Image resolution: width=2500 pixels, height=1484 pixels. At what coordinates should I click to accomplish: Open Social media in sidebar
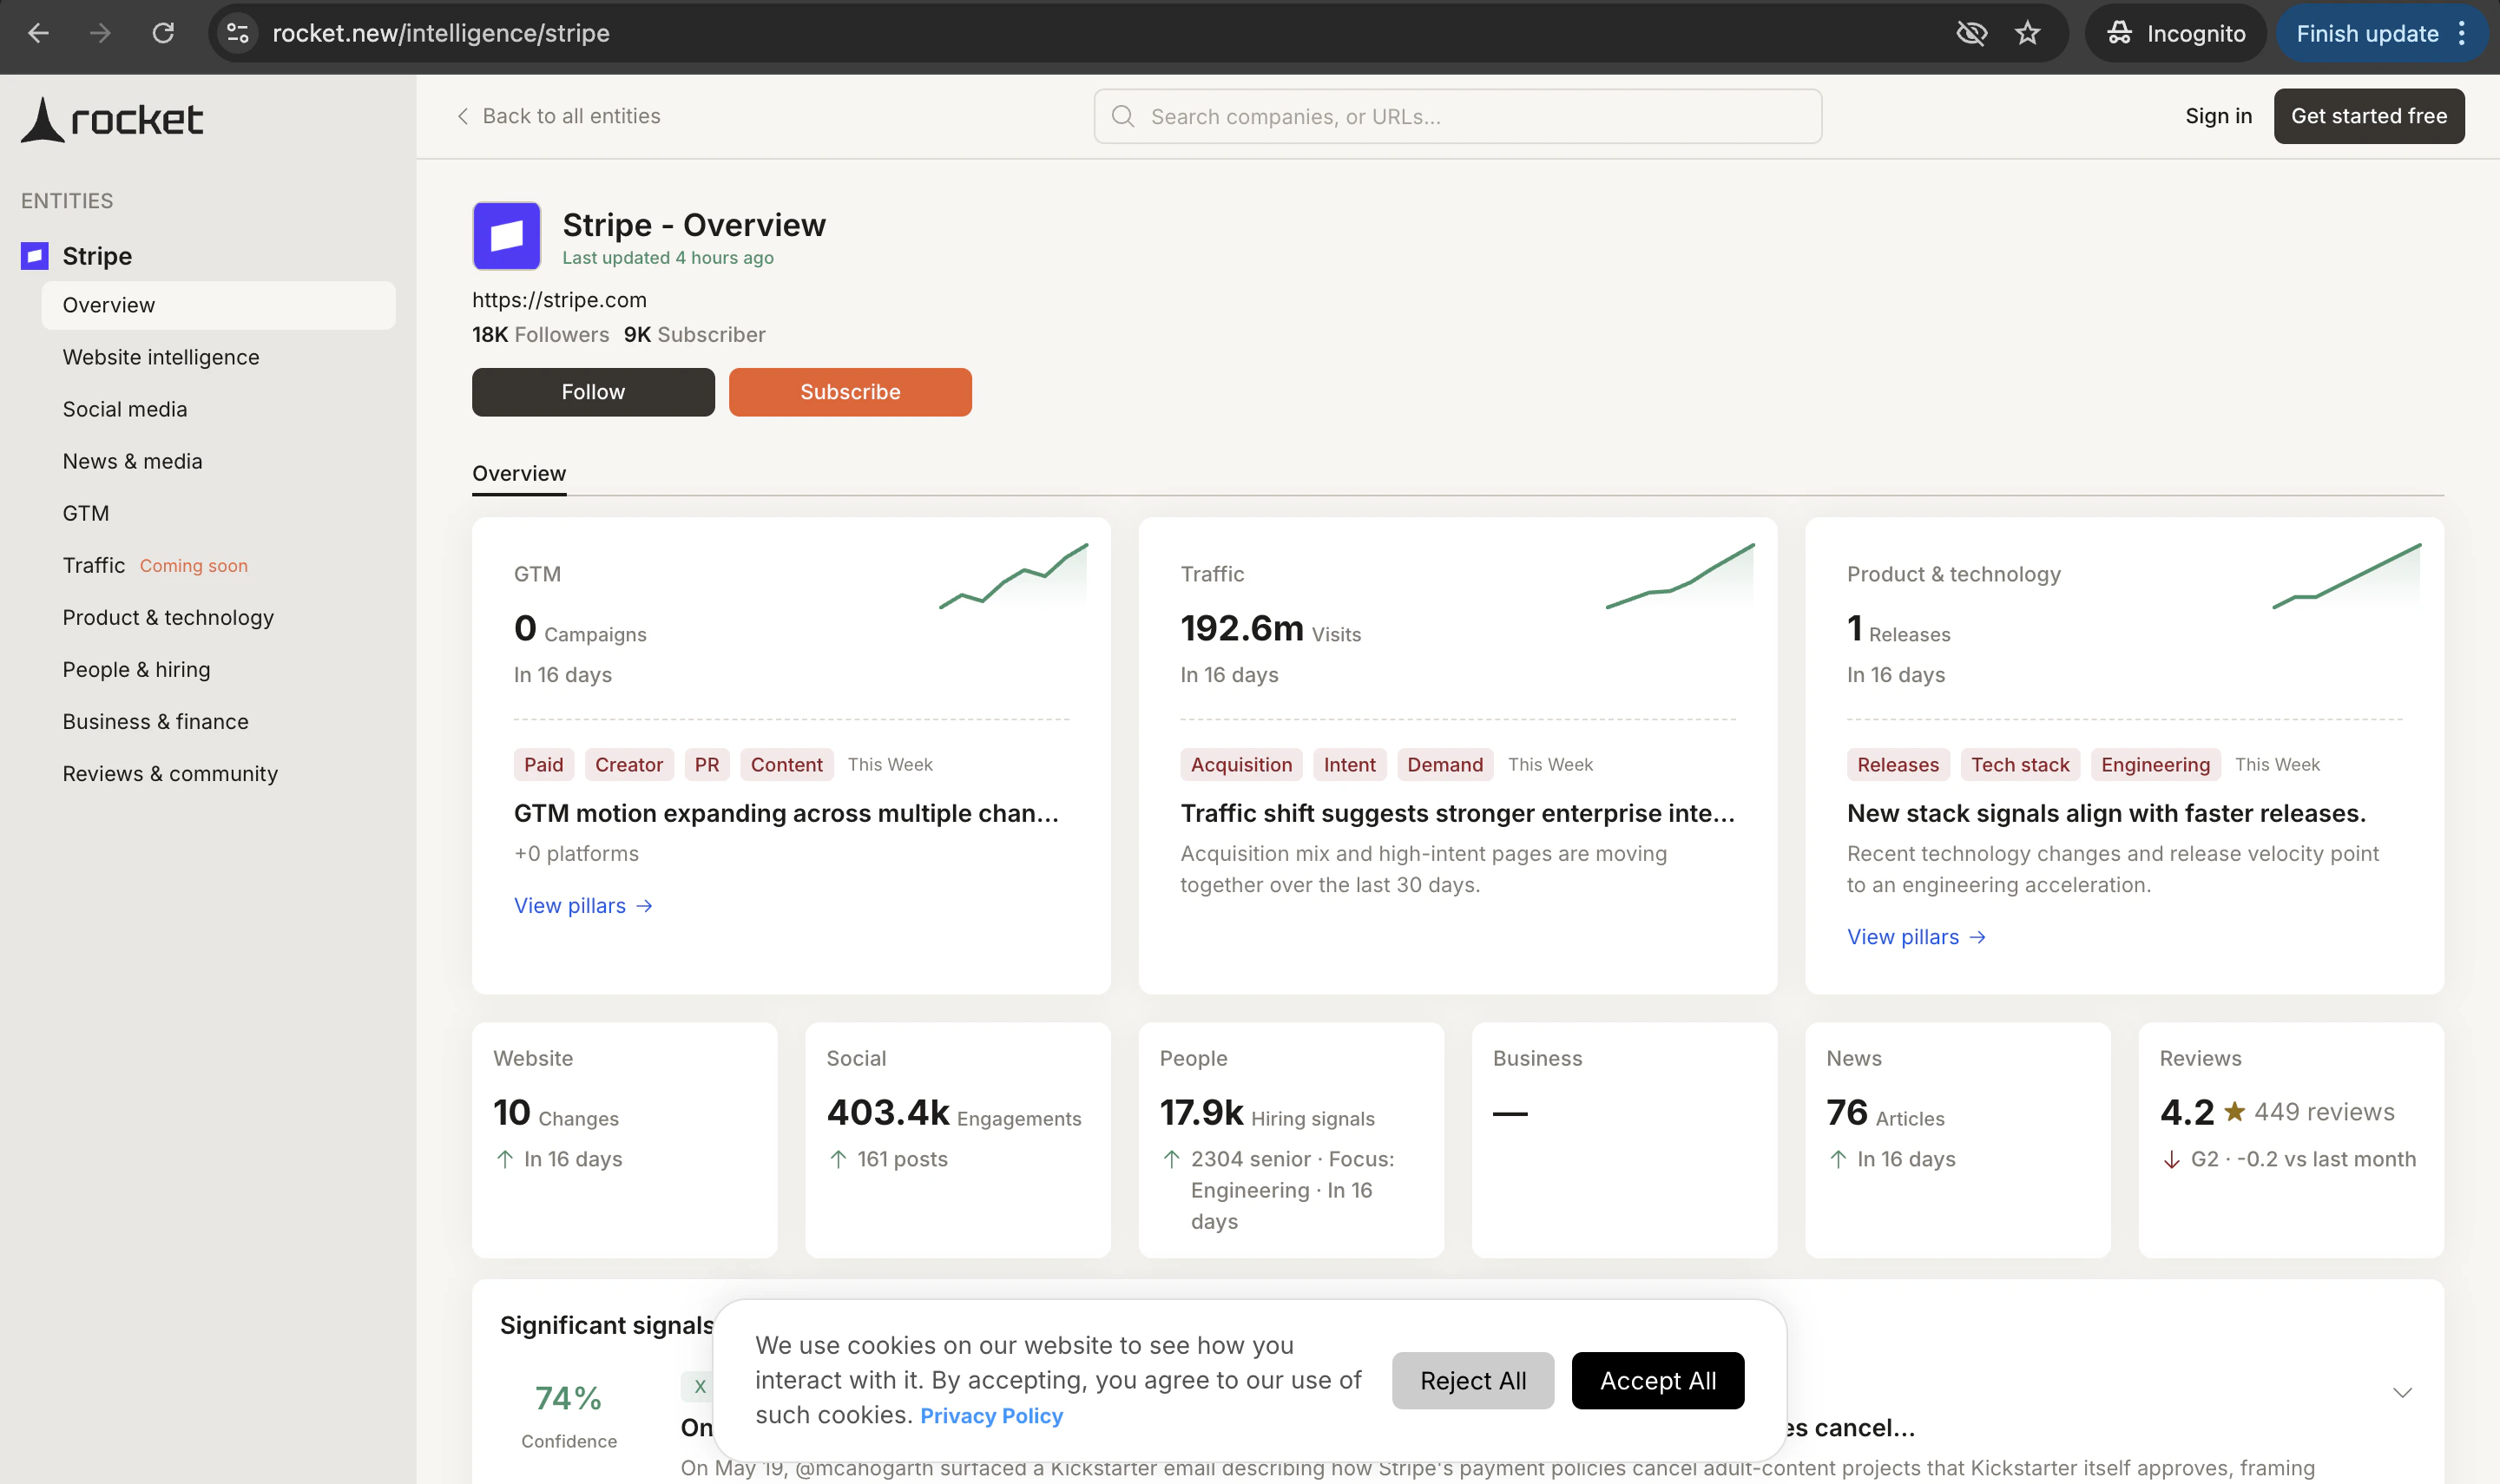coord(125,409)
